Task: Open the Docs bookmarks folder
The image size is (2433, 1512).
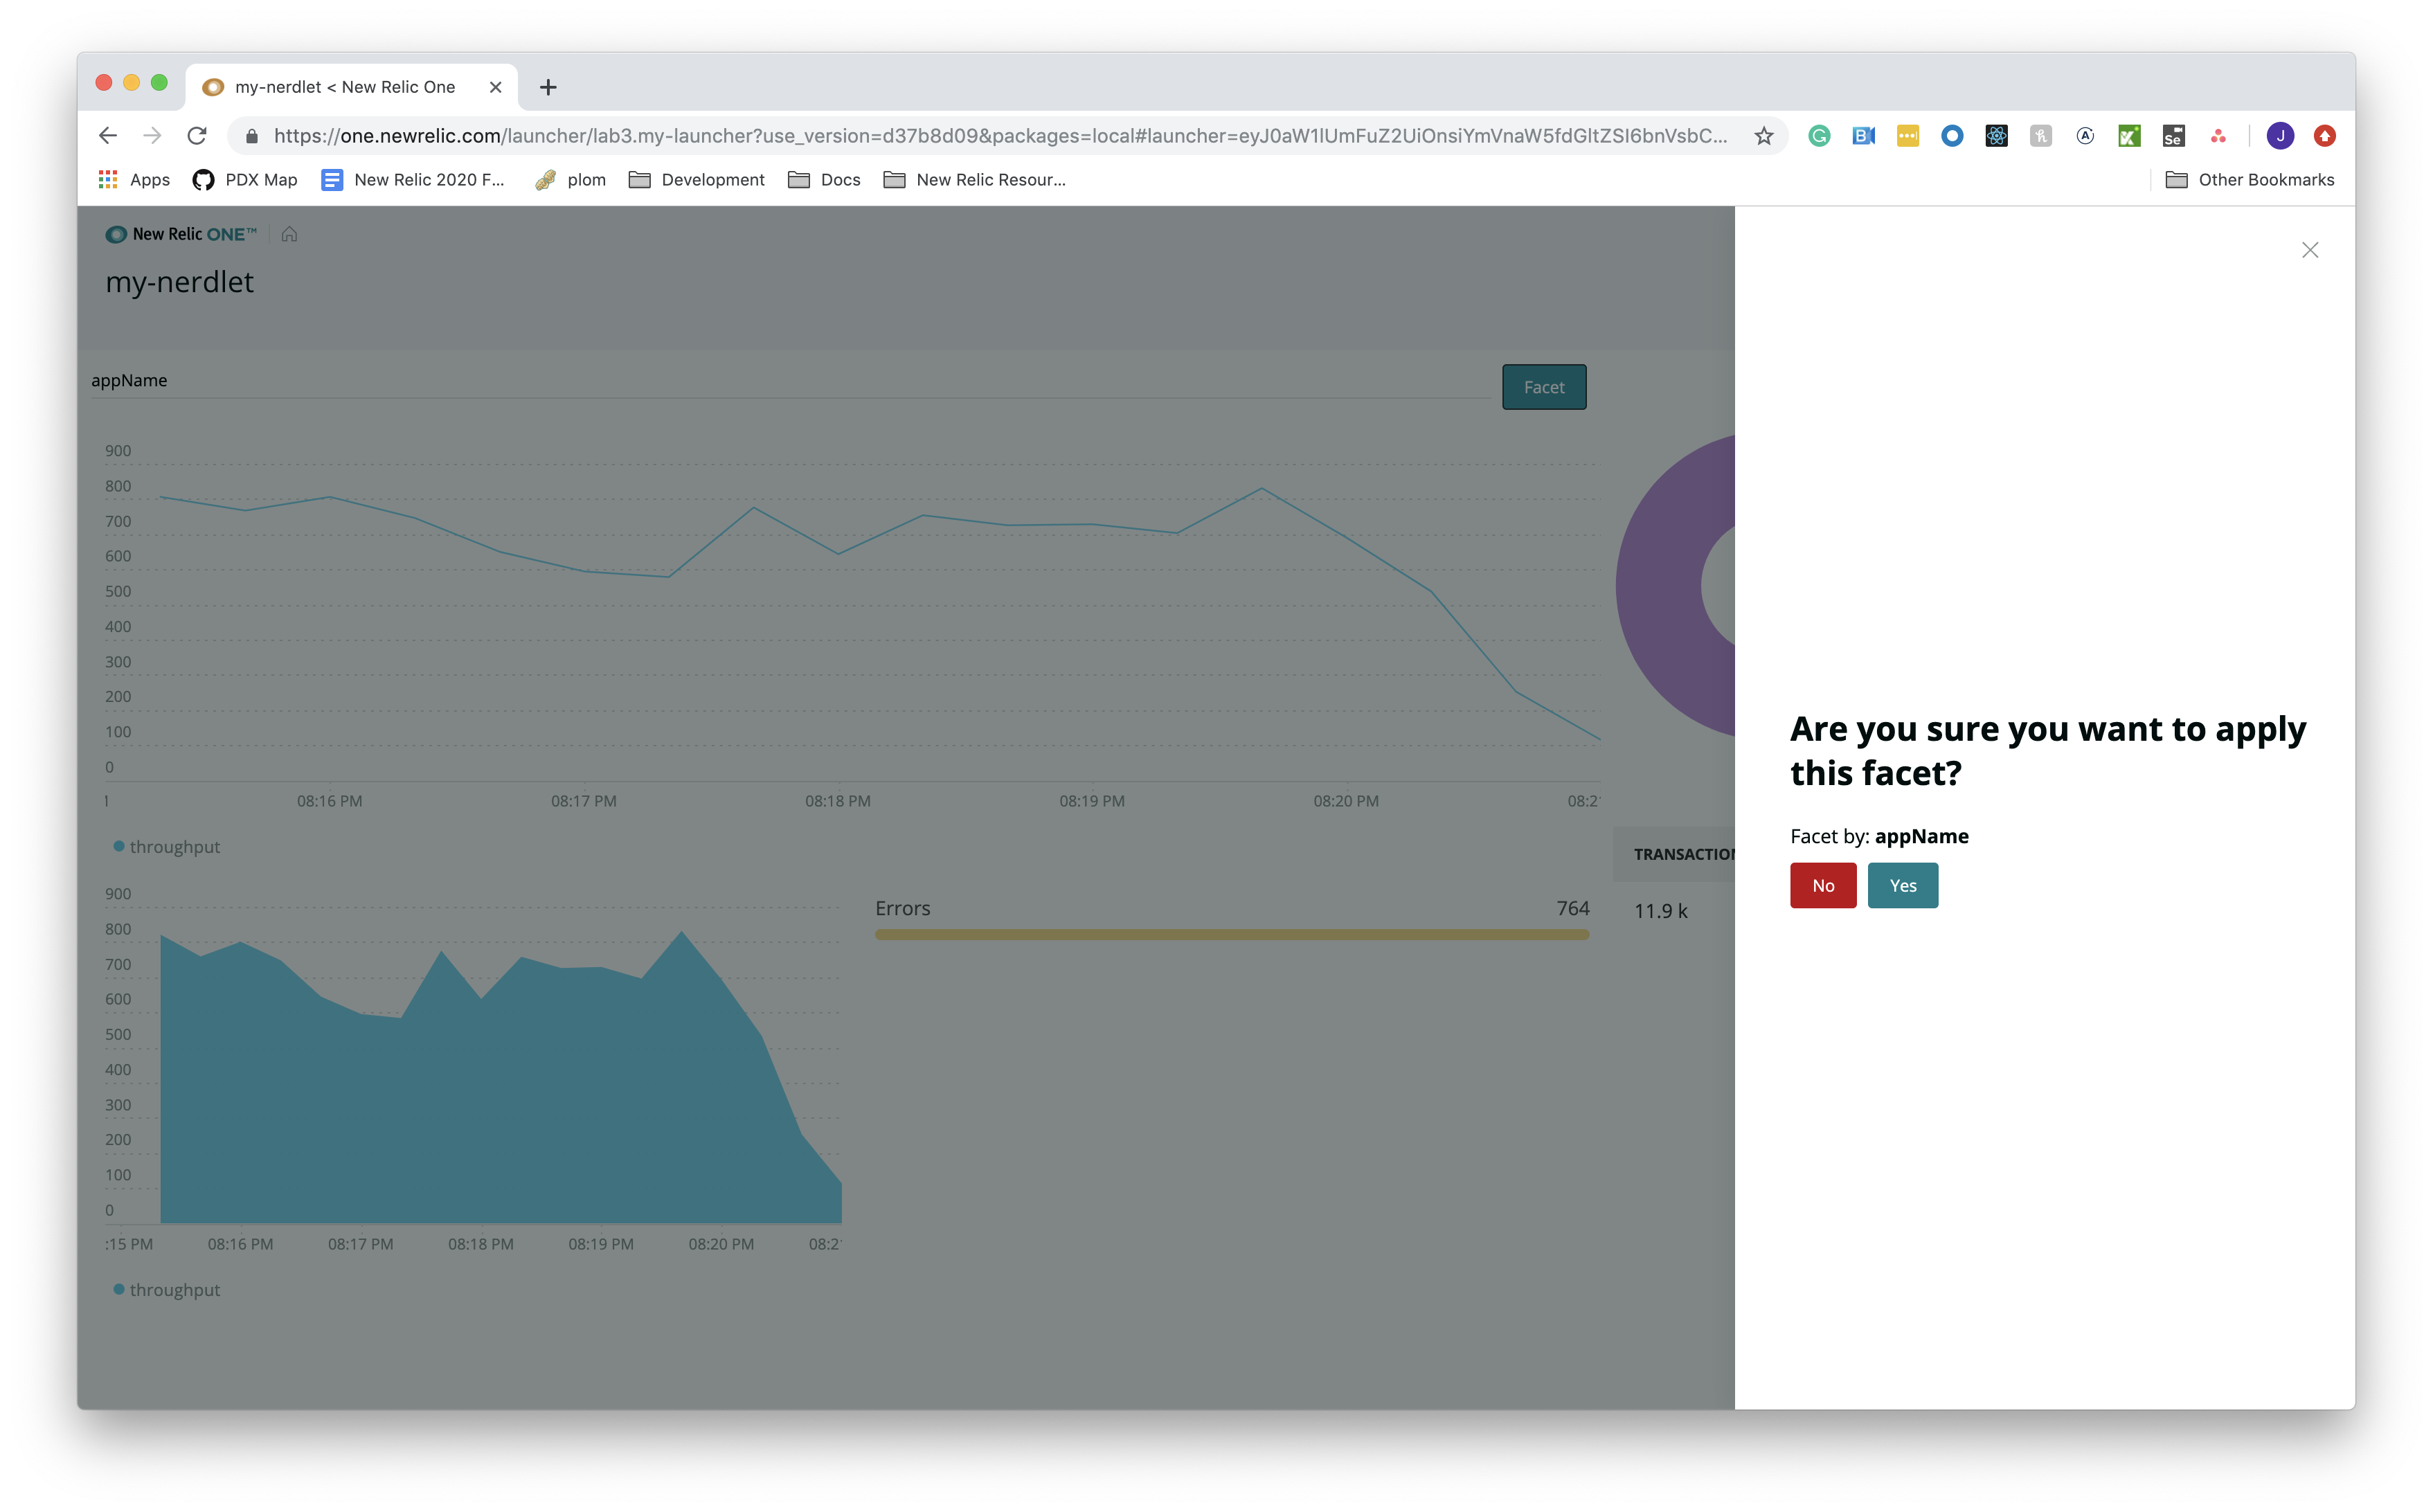Action: point(824,180)
